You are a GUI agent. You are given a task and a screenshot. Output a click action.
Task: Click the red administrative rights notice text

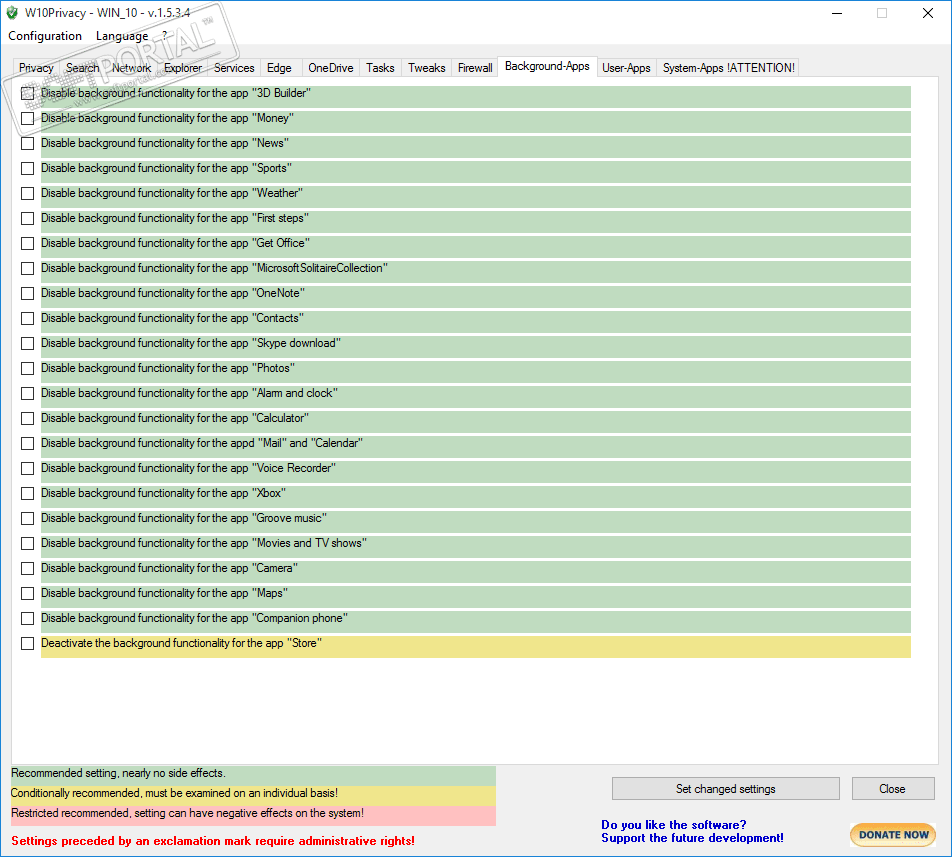click(213, 841)
